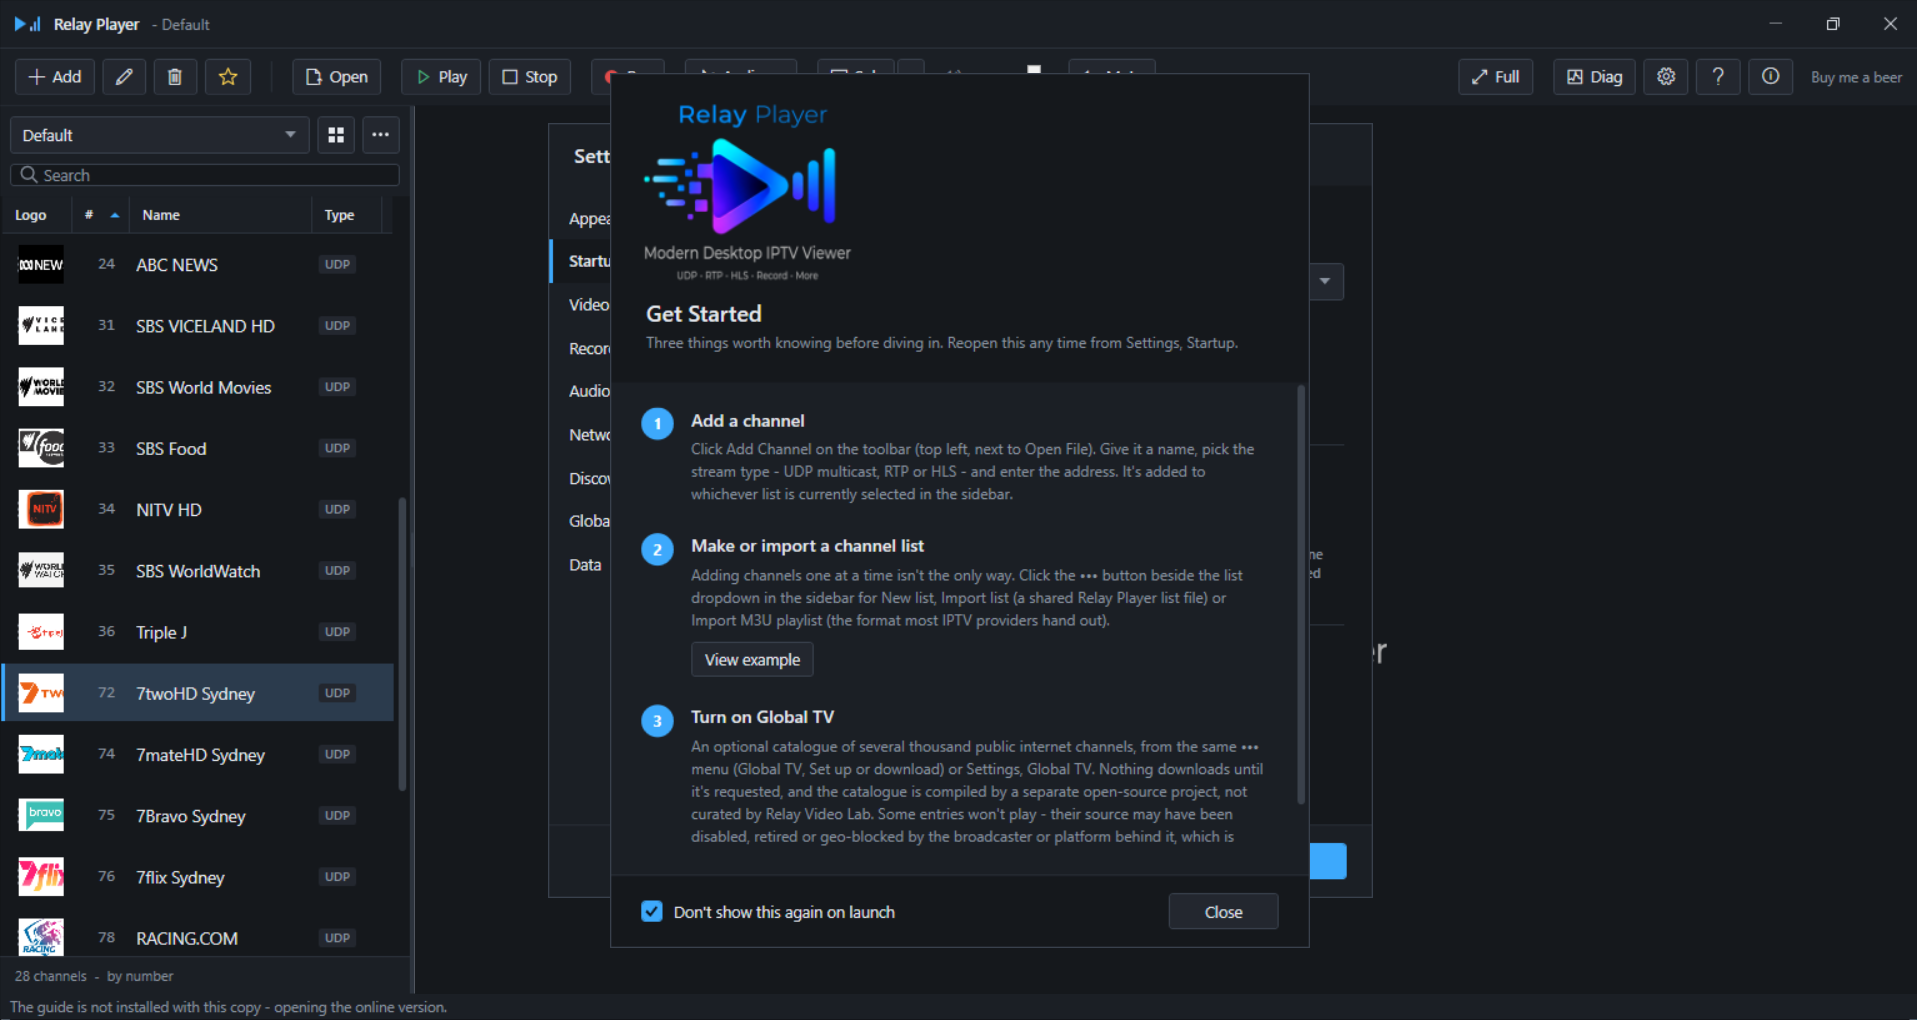Click the trash delete channel icon
Viewport: 1917px width, 1020px height.
click(x=175, y=77)
